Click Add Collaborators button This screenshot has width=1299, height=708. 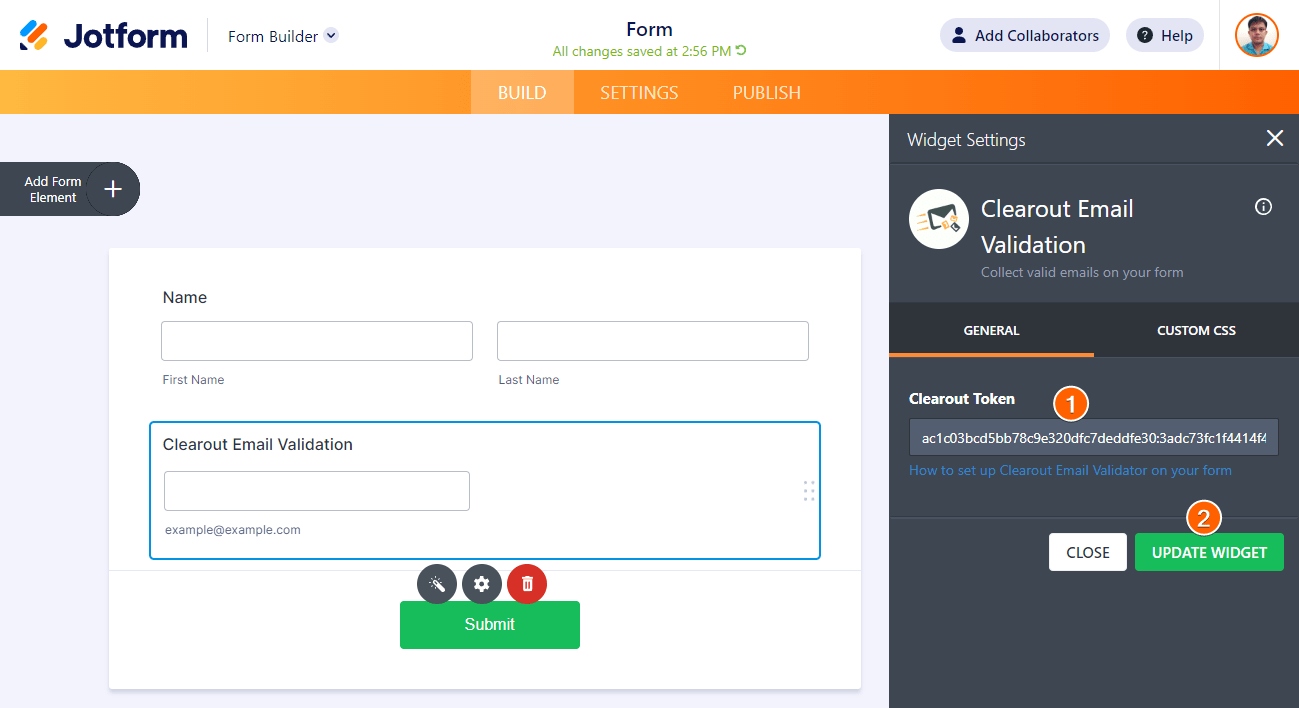point(1025,35)
